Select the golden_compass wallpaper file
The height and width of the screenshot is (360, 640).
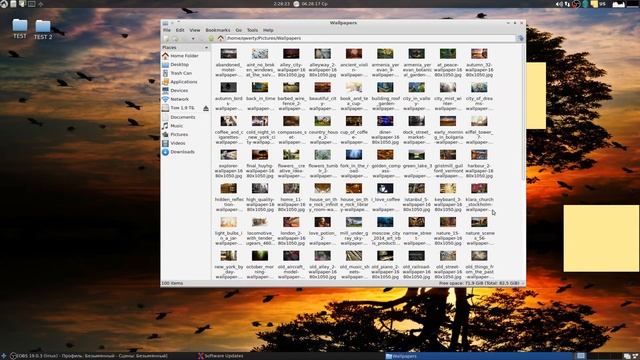[x=385, y=164]
